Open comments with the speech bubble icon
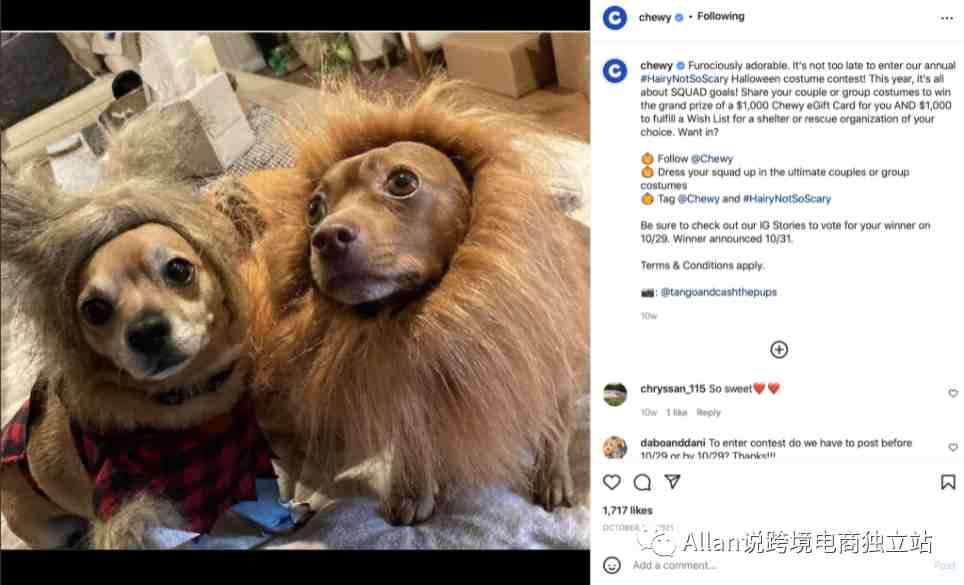The height and width of the screenshot is (585, 964). pyautogui.click(x=642, y=482)
